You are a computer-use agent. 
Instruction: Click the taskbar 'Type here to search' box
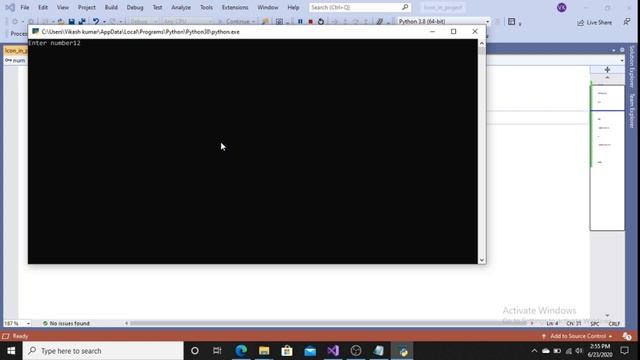[x=103, y=351]
